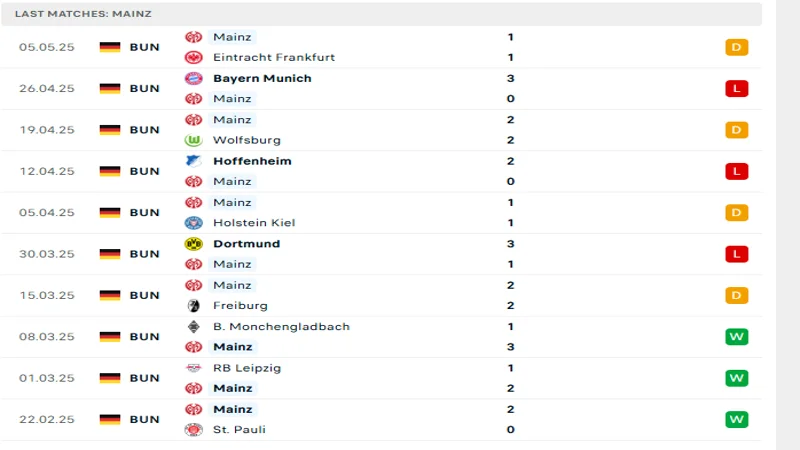Click the Hoffenheim club crest

point(194,161)
